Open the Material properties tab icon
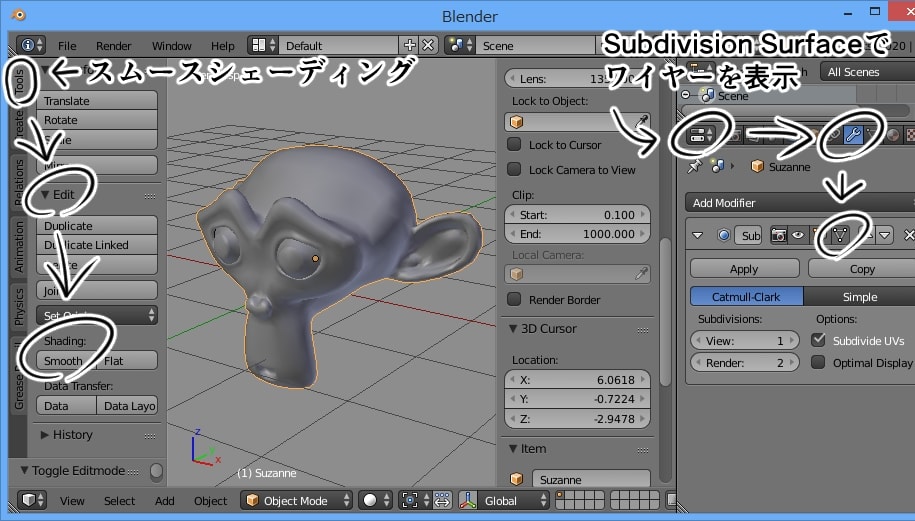This screenshot has width=915, height=521. 893,135
